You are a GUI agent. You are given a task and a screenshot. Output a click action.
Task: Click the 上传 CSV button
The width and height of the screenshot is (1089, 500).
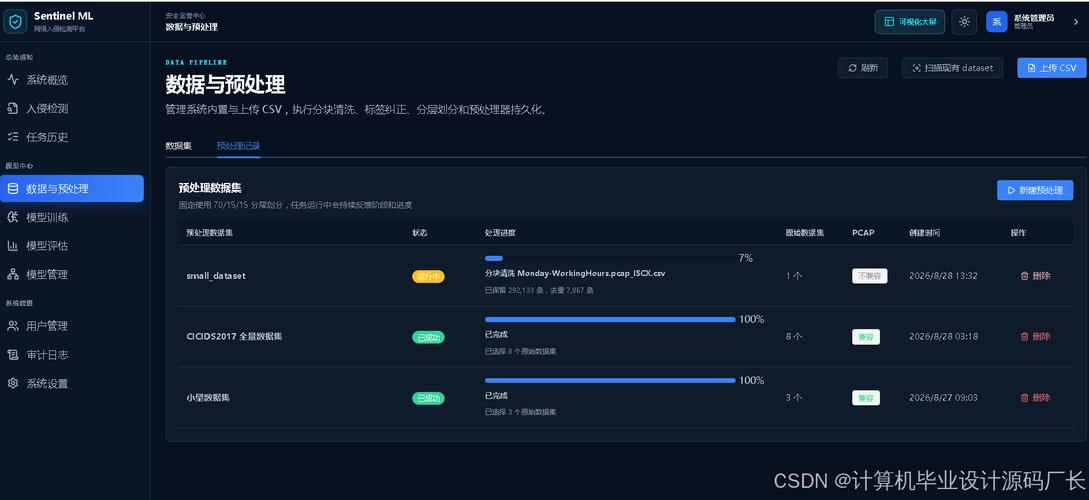point(1051,67)
